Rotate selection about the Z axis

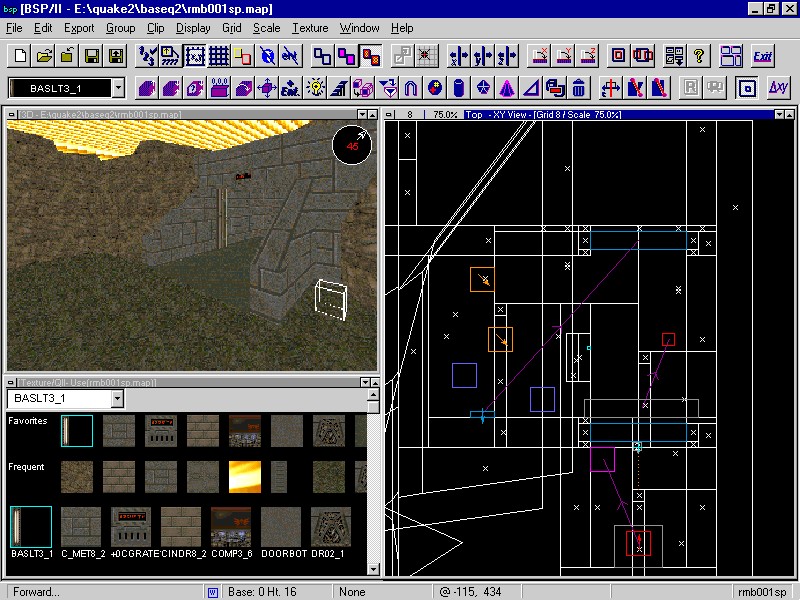(587, 56)
